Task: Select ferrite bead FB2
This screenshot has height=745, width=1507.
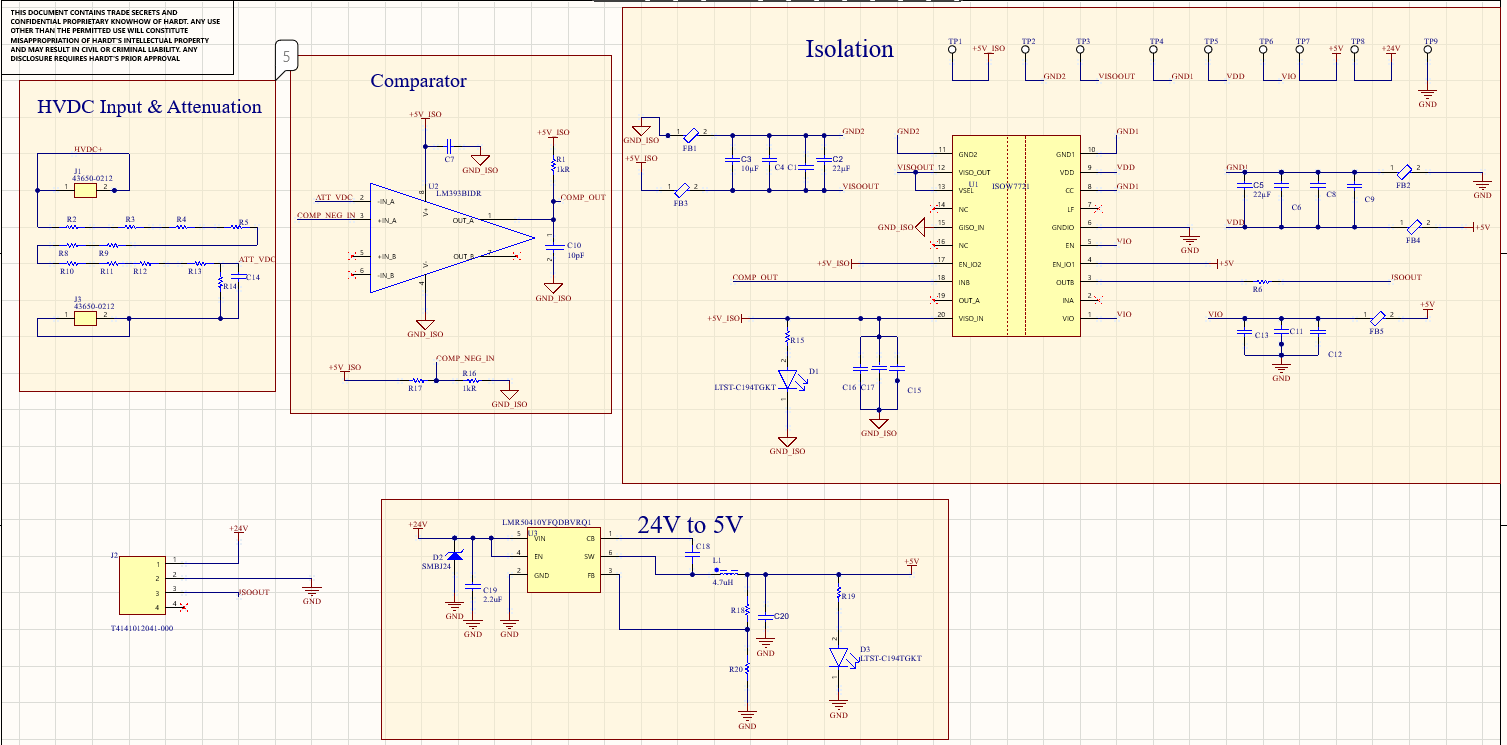Action: [1404, 171]
